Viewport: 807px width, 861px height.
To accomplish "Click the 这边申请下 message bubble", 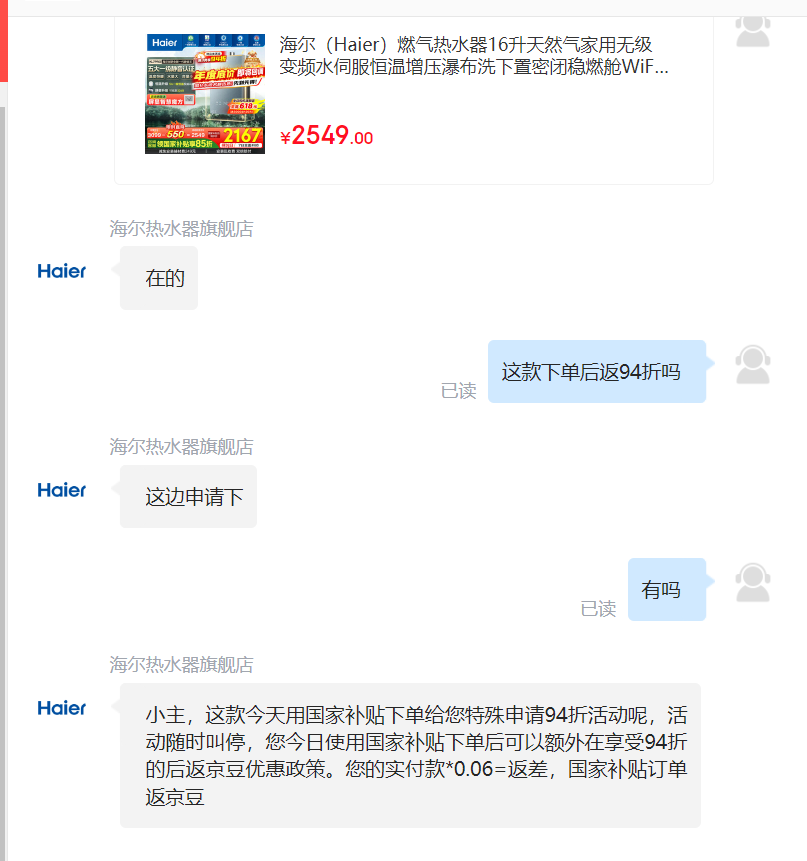I will click(x=188, y=496).
